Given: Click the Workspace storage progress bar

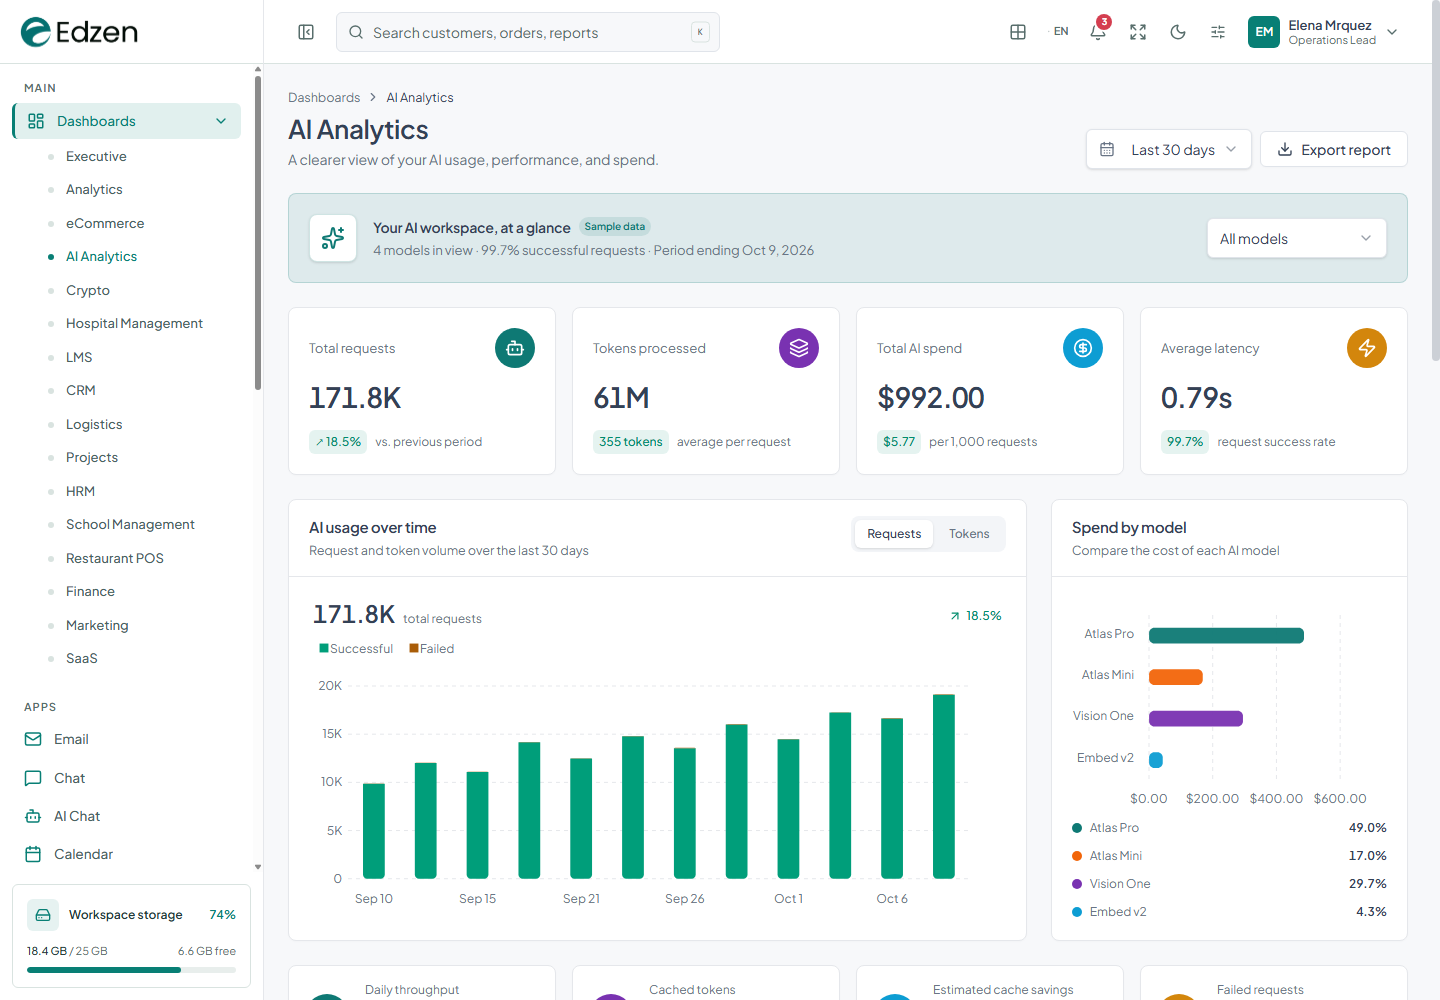Looking at the screenshot, I should (131, 970).
